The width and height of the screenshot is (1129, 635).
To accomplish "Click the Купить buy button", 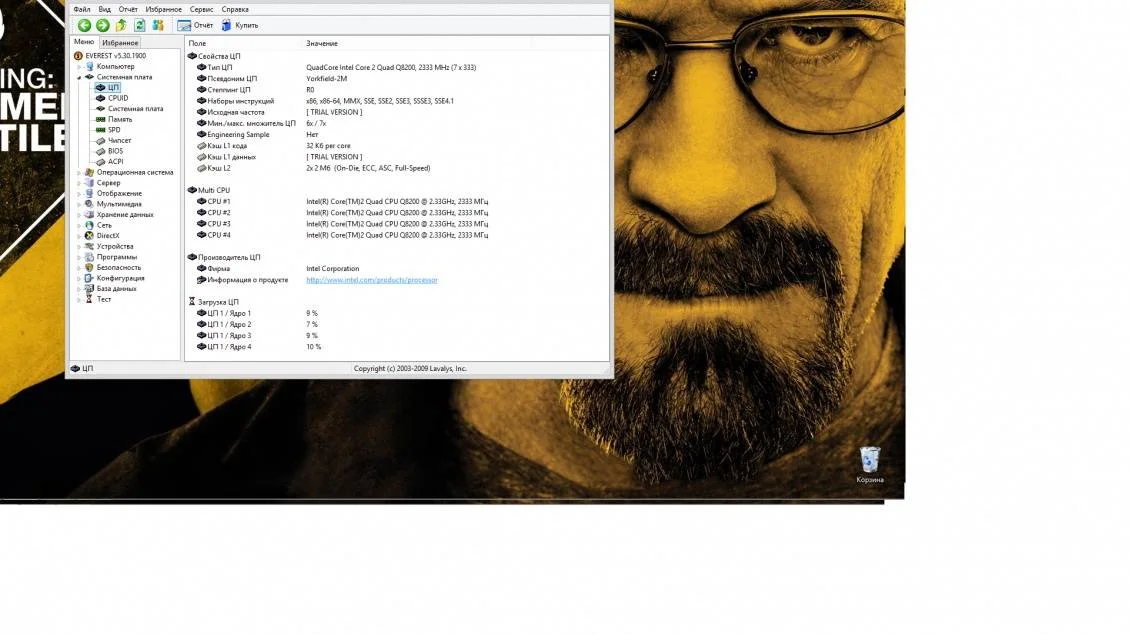I will click(240, 25).
